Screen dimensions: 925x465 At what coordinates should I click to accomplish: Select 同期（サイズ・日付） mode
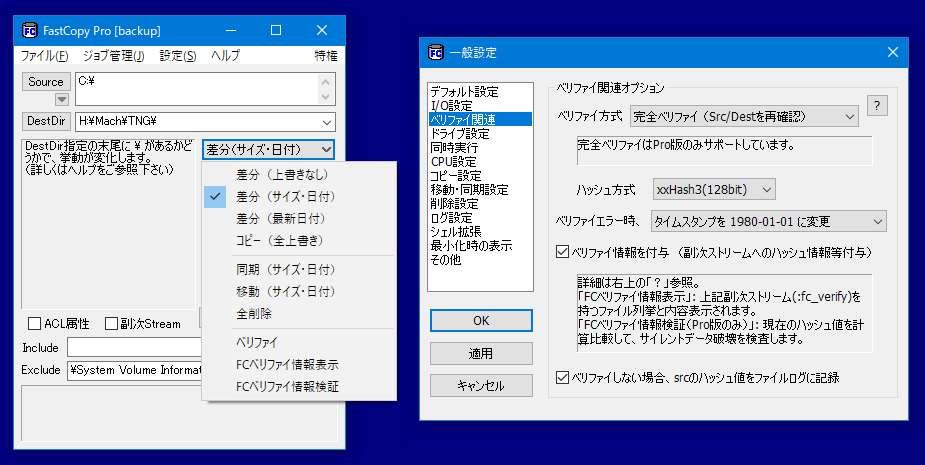click(299, 270)
